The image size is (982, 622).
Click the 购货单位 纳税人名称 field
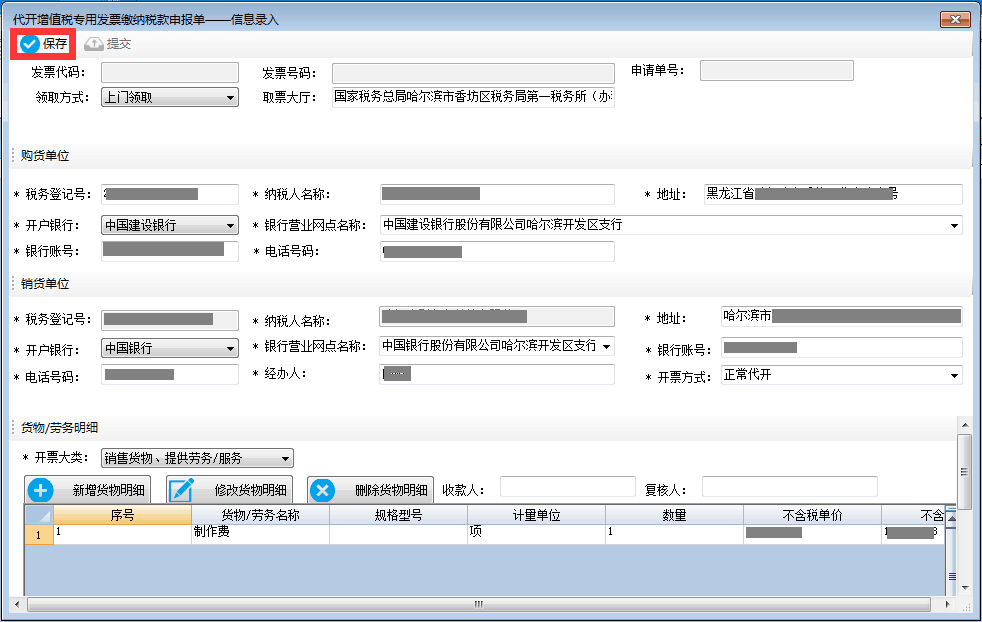pyautogui.click(x=497, y=194)
